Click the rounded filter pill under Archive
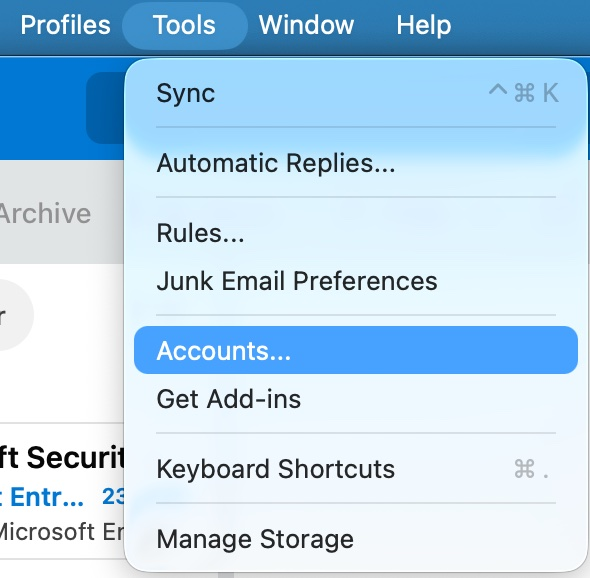This screenshot has width=590, height=578. (16, 315)
